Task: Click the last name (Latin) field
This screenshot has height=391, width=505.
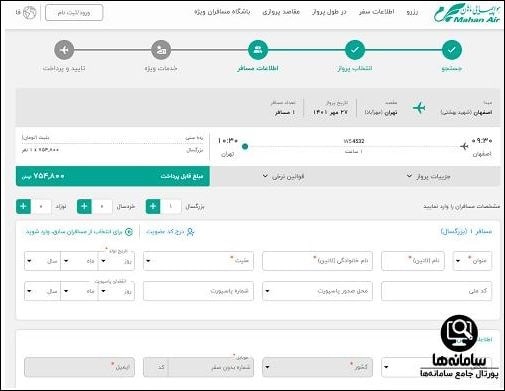Action: tap(317, 261)
